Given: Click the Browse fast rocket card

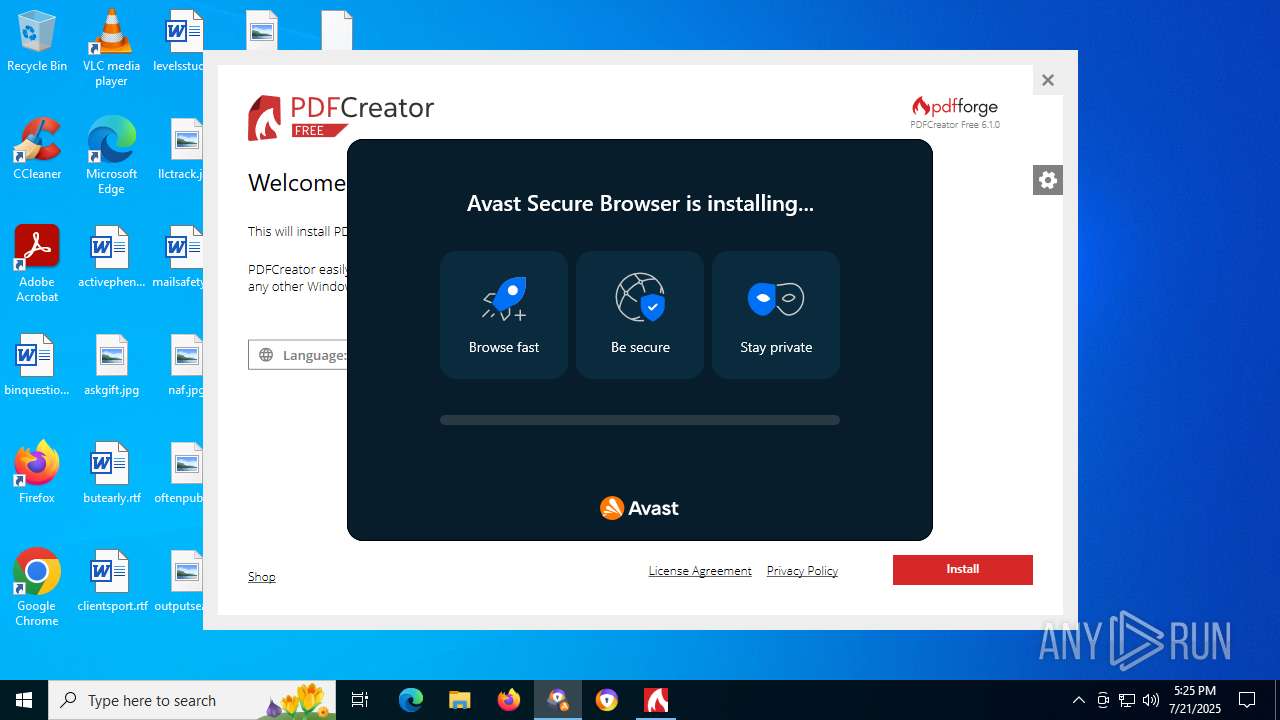Looking at the screenshot, I should (x=504, y=315).
